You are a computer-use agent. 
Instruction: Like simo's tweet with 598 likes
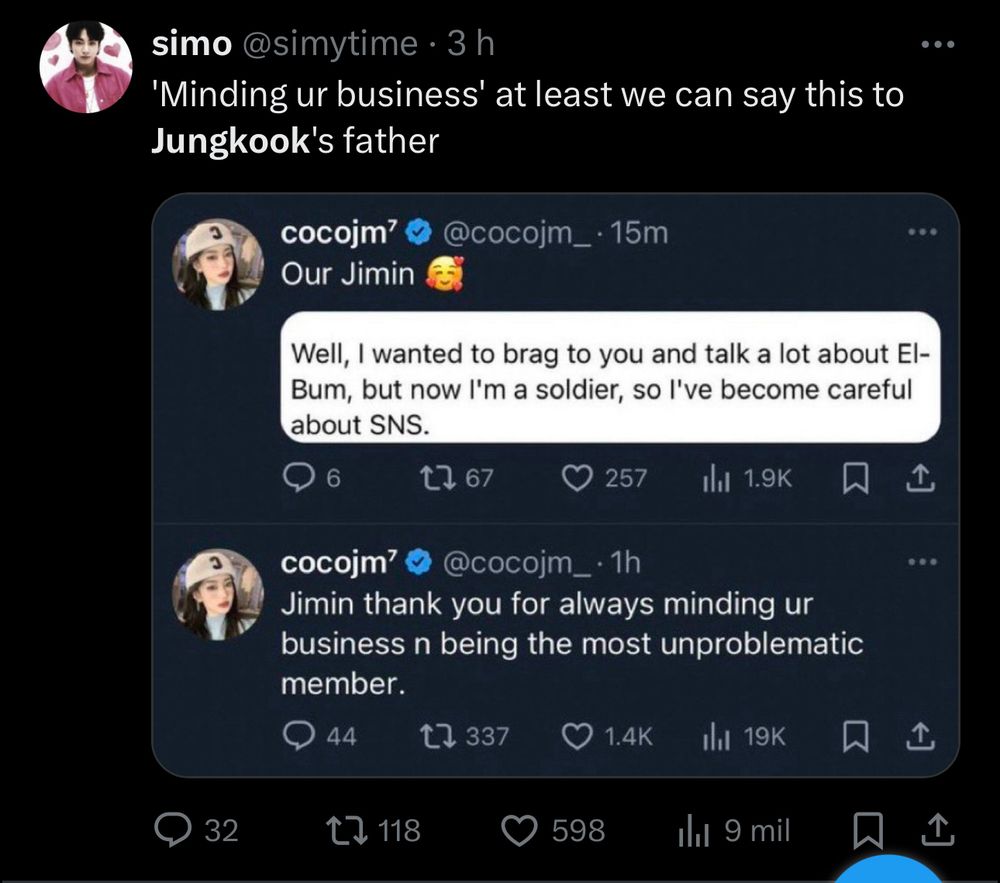(520, 830)
